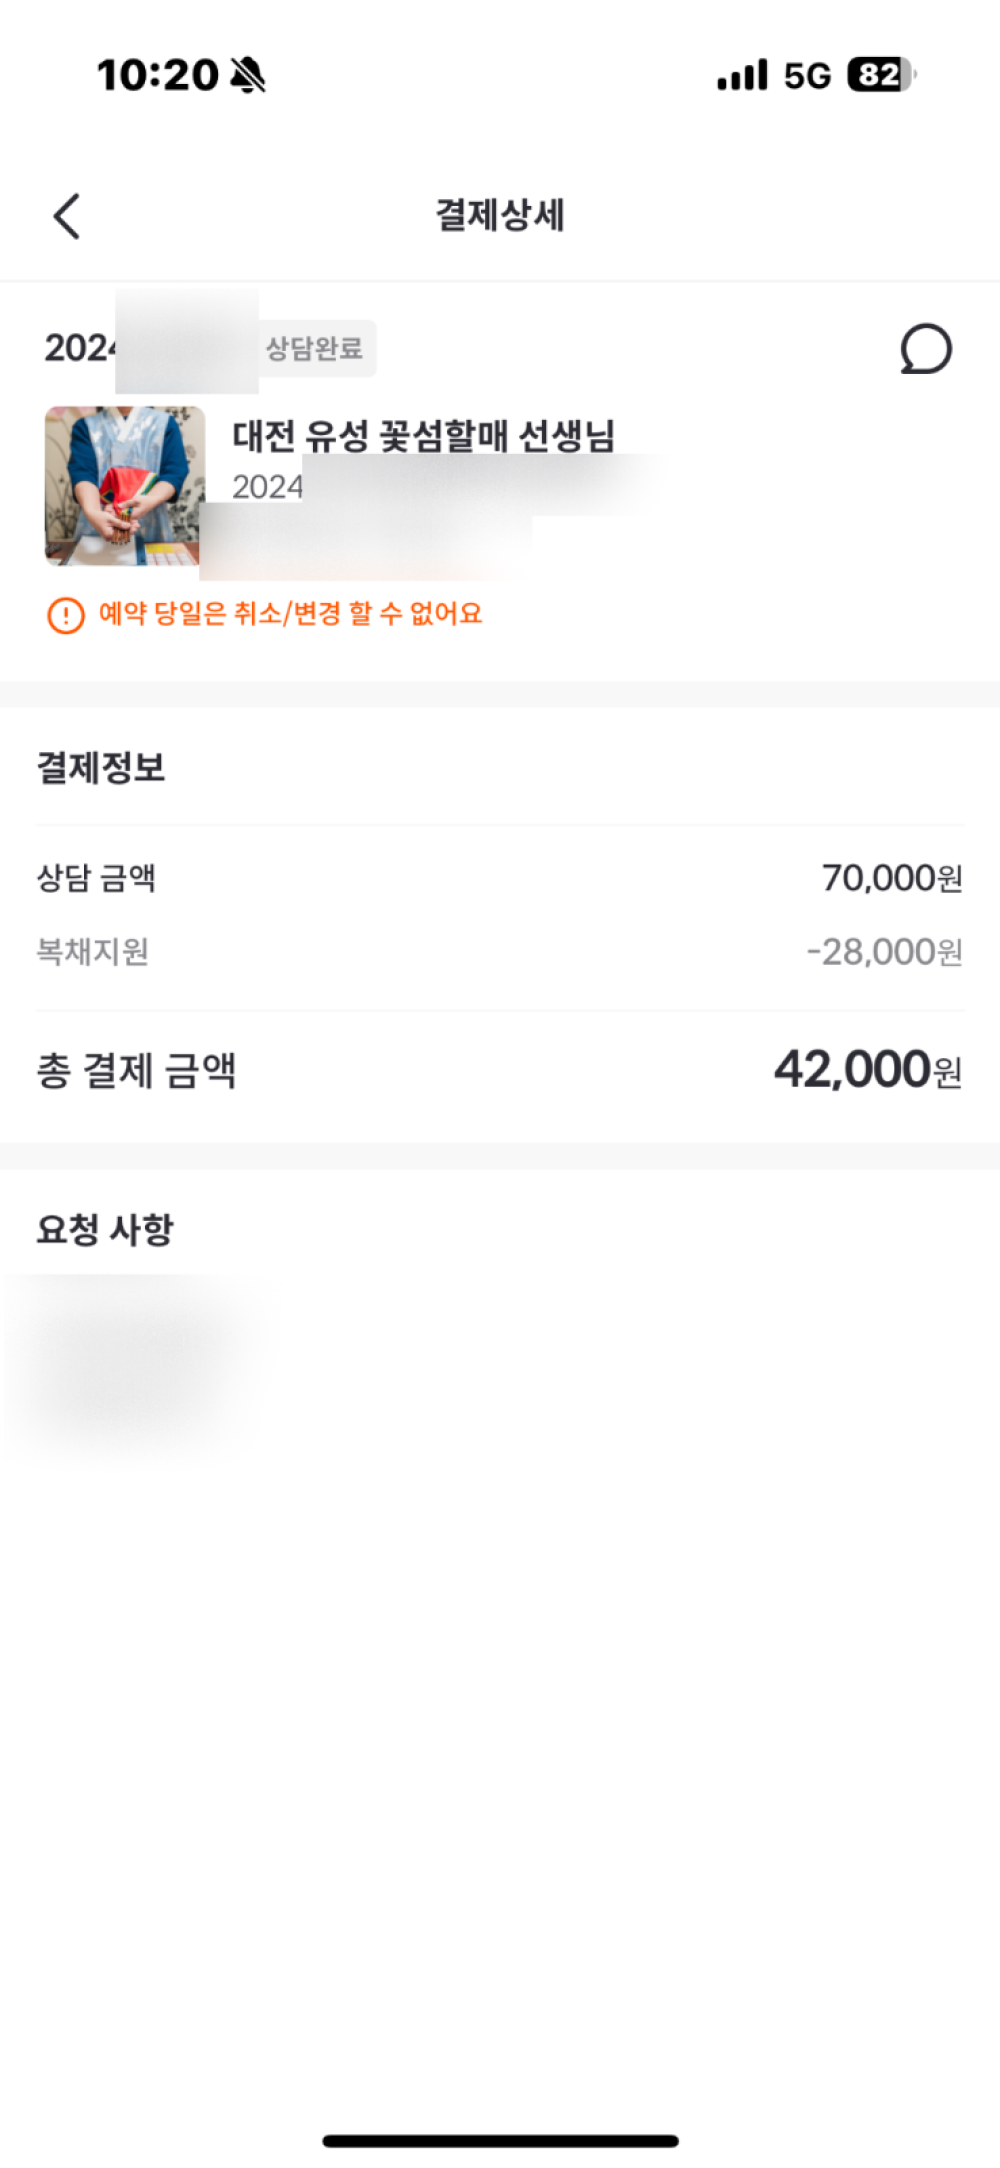1000x2168 pixels.
Task: Tap the 예약 당일은 취소/변경 notice text
Action: (290, 613)
